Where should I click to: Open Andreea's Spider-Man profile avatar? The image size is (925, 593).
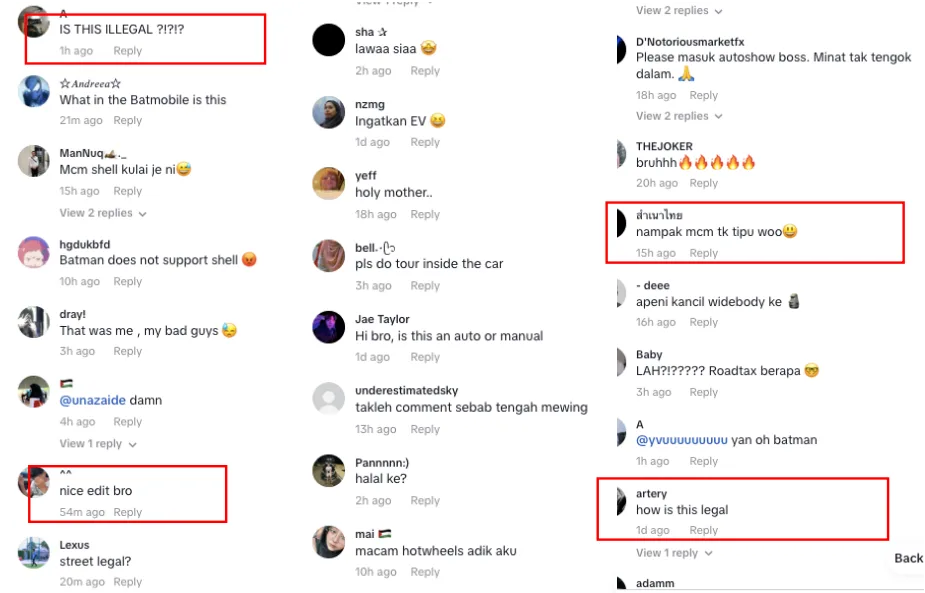point(34,91)
